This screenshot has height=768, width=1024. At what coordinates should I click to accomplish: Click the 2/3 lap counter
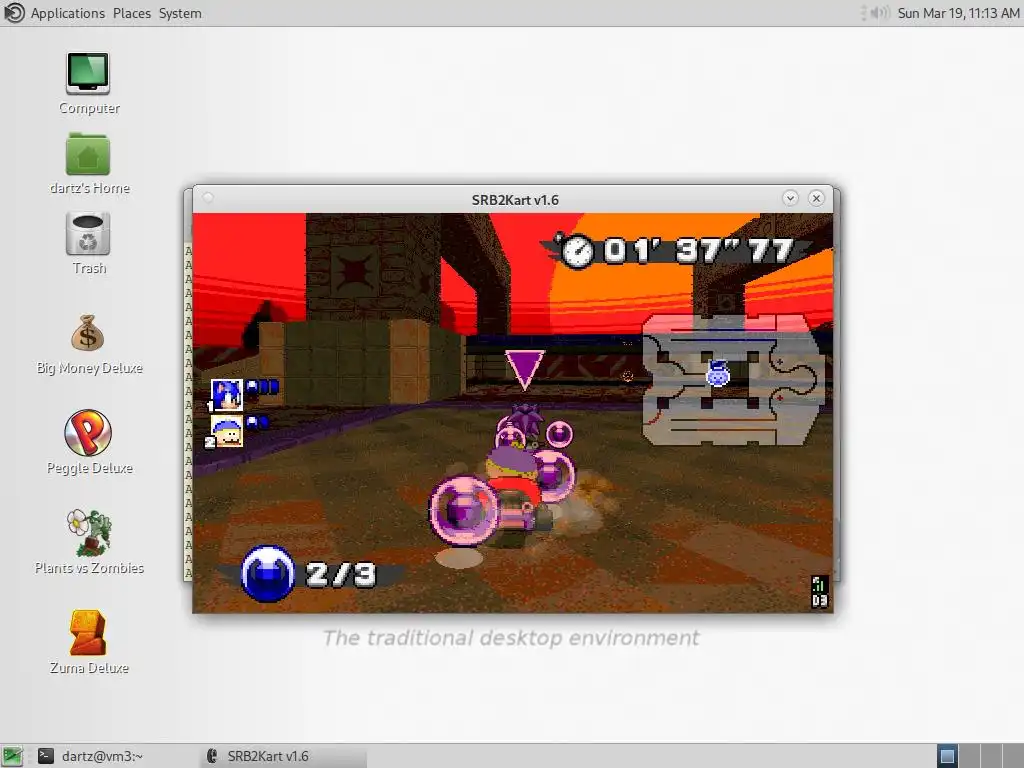tap(341, 575)
